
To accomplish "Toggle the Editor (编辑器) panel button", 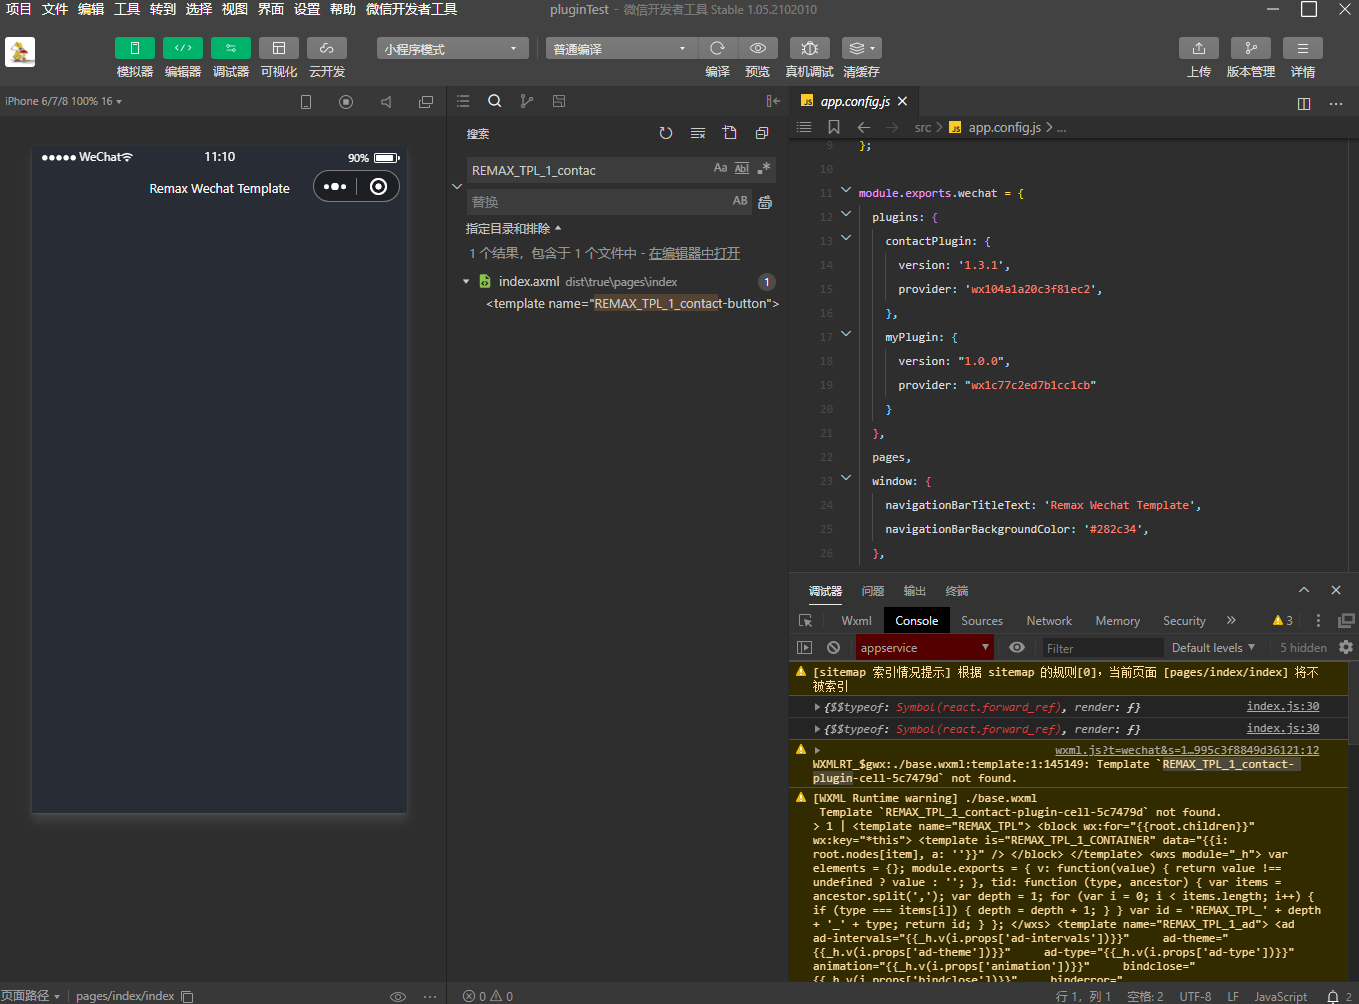I will pyautogui.click(x=183, y=48).
